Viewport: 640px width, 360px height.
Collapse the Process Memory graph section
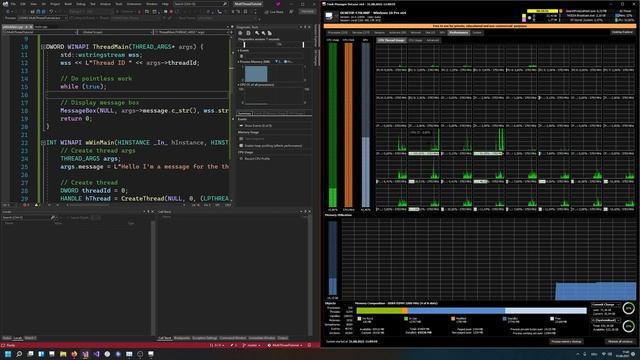click(238, 62)
